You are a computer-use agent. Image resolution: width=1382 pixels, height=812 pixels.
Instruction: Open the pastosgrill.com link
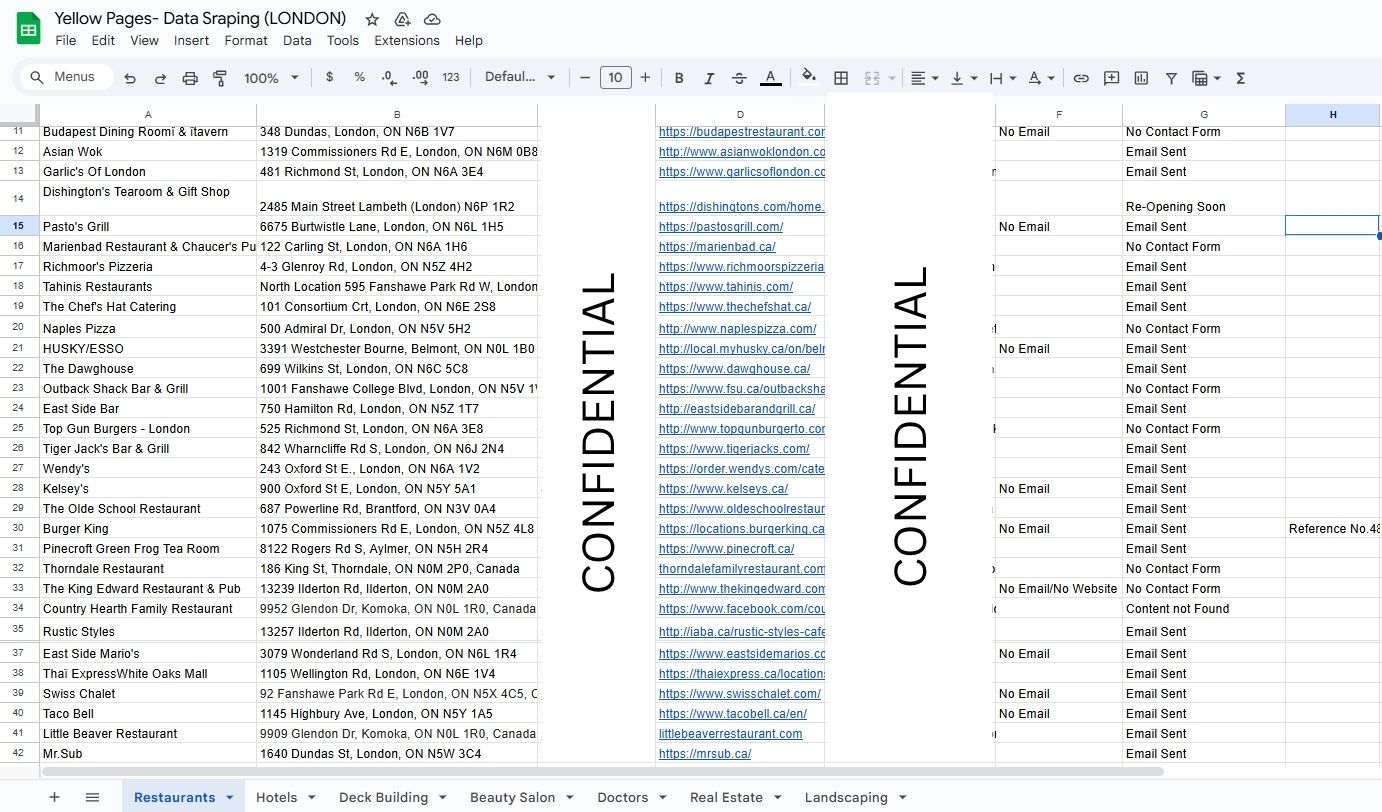(x=720, y=227)
